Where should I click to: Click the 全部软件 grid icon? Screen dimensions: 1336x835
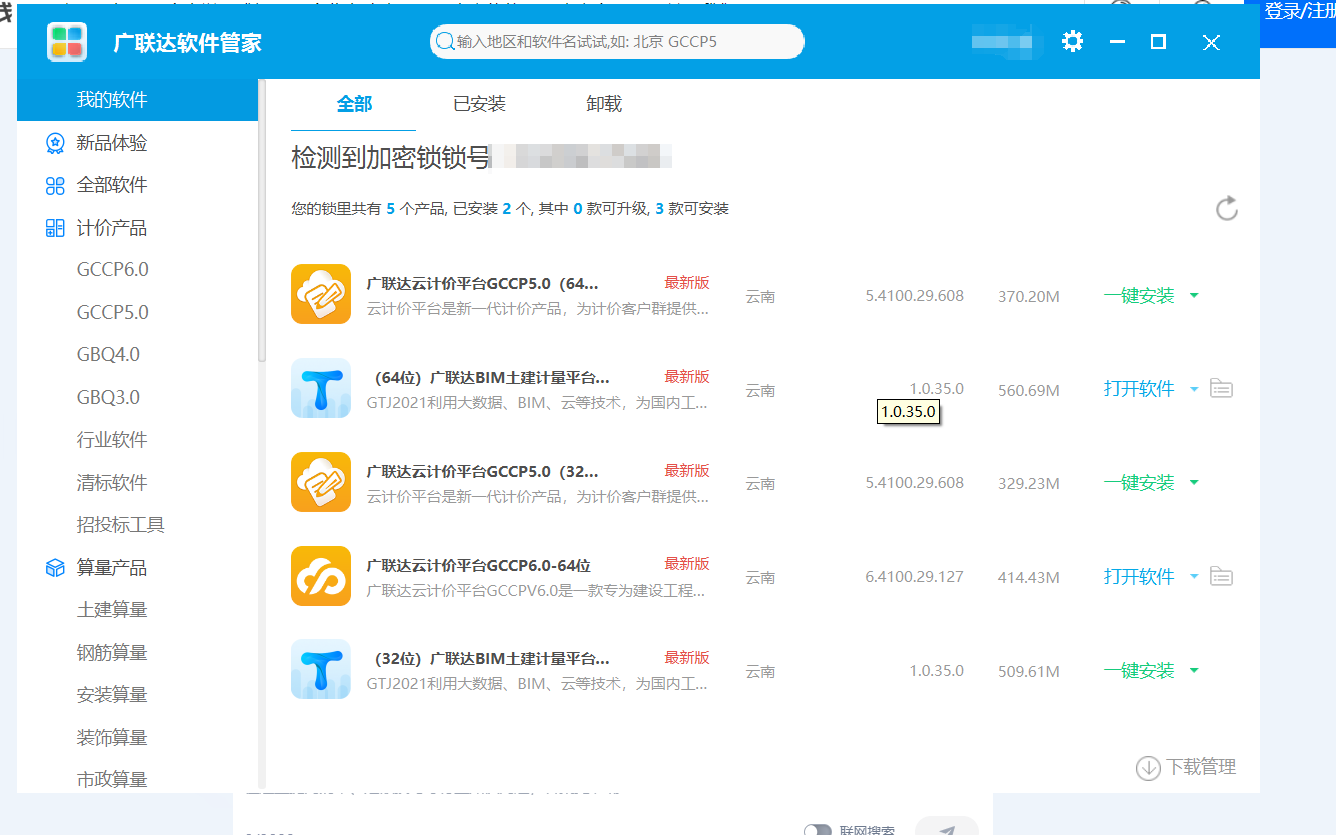pyautogui.click(x=55, y=186)
